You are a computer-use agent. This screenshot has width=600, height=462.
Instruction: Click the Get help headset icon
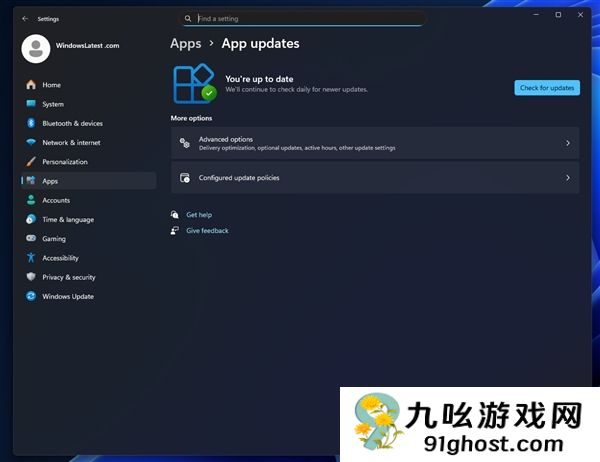pos(175,214)
